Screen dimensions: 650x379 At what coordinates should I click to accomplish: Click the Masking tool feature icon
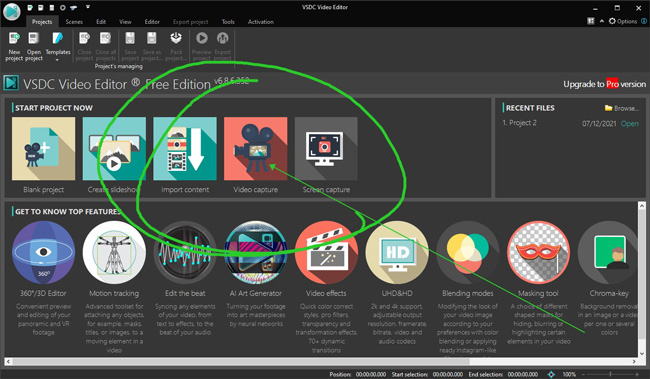tap(538, 253)
